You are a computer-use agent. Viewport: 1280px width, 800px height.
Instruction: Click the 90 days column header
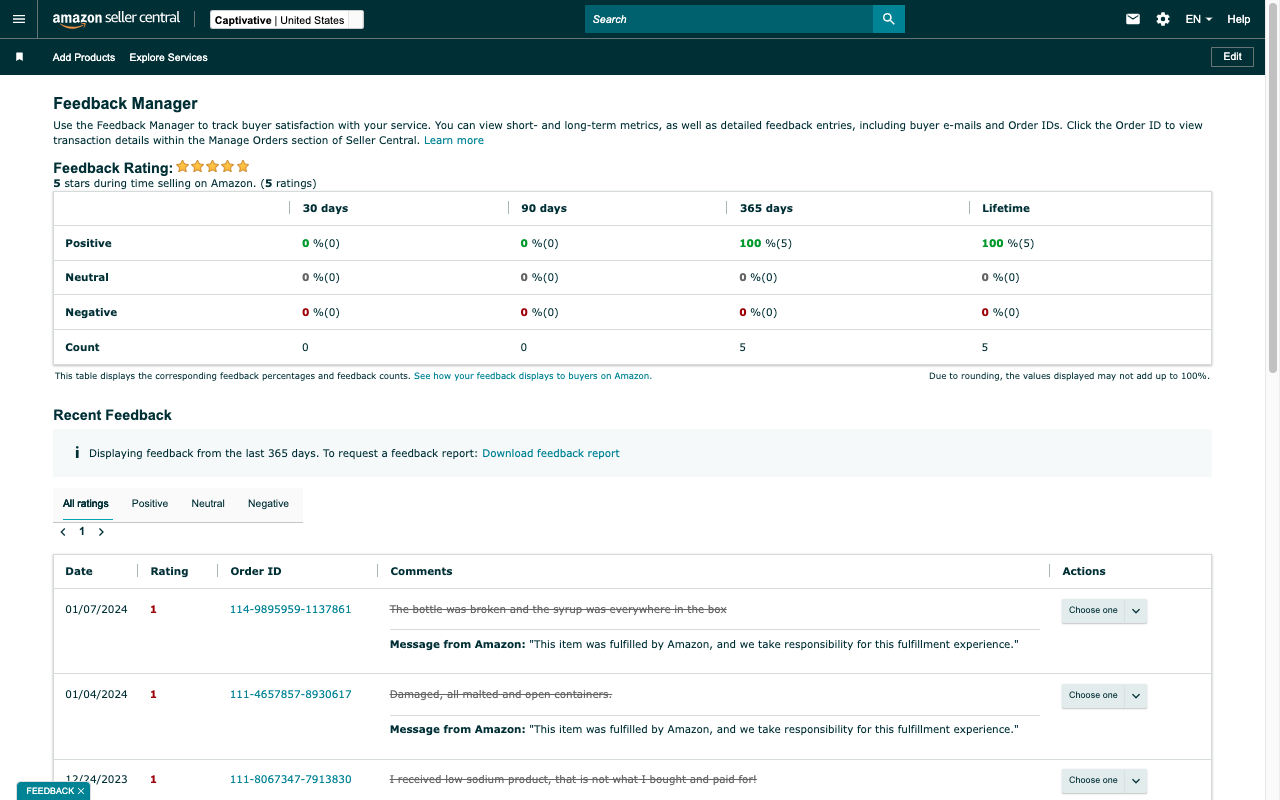[544, 208]
